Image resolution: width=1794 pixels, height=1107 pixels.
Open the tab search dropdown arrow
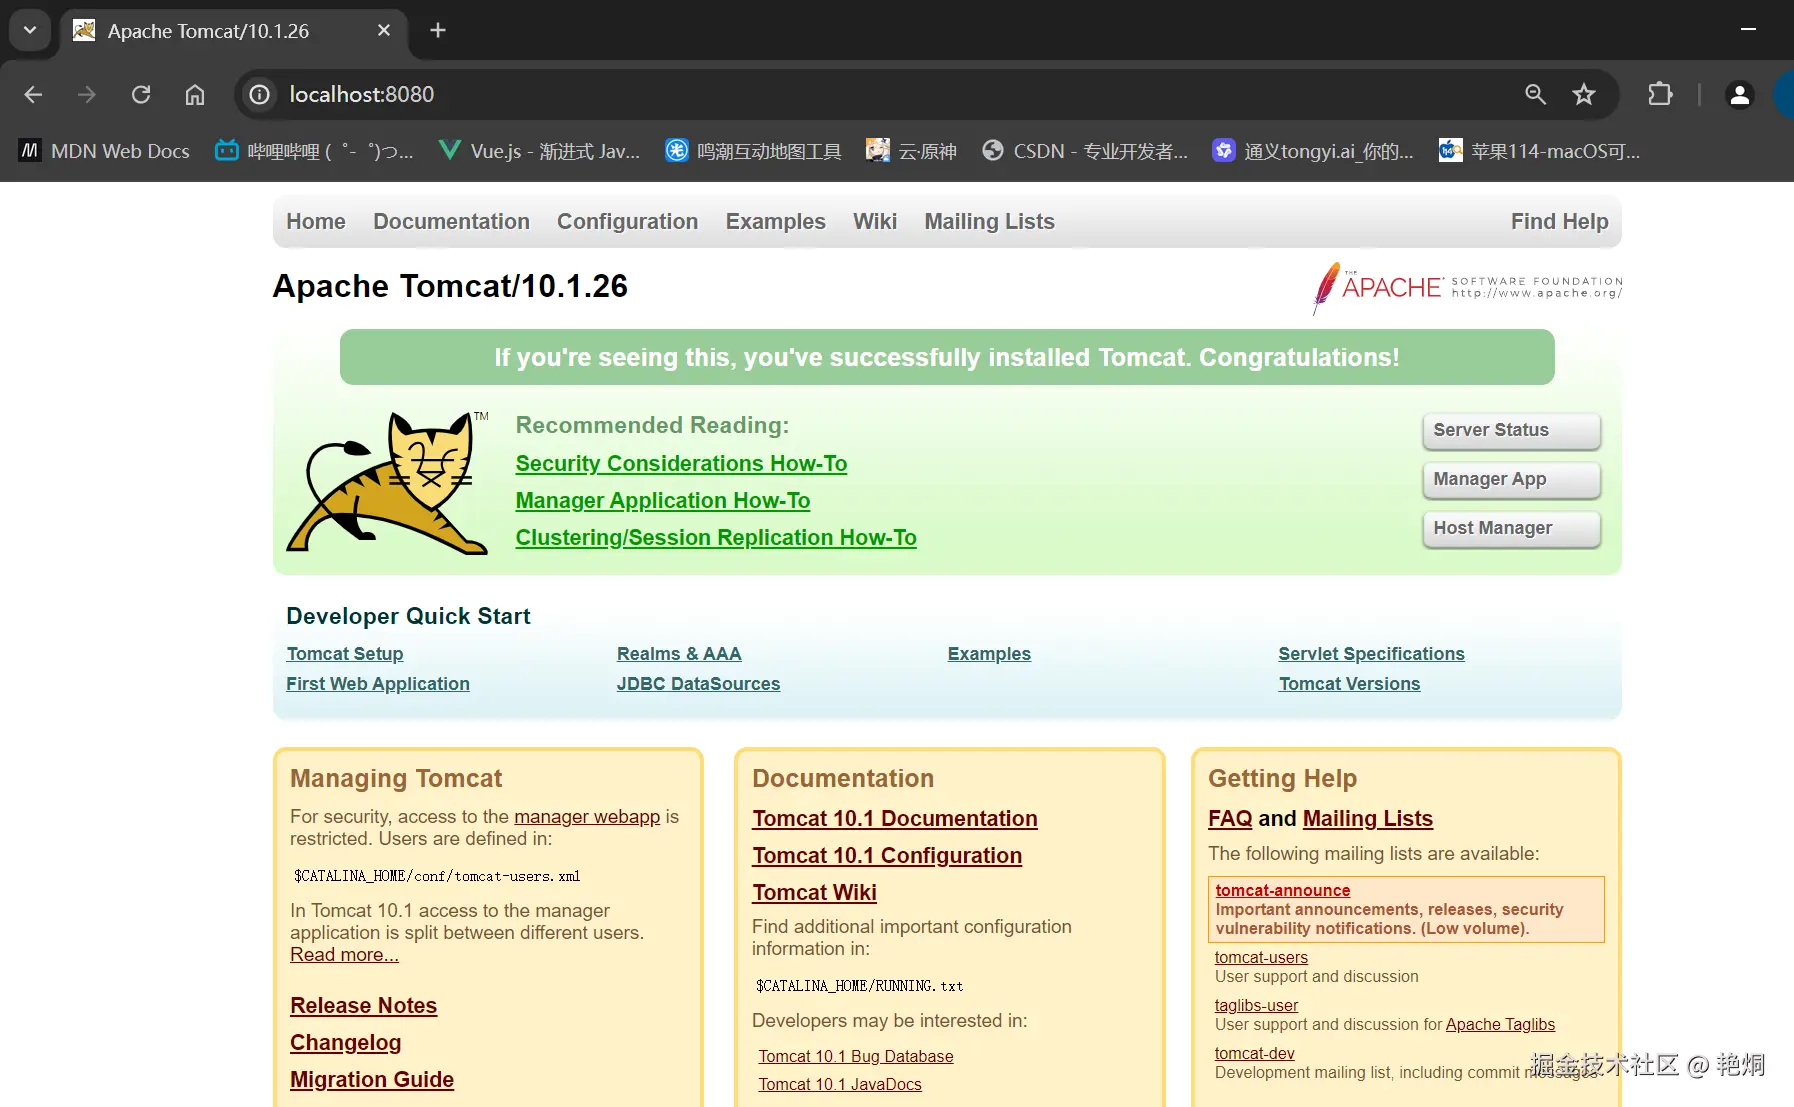pos(30,30)
